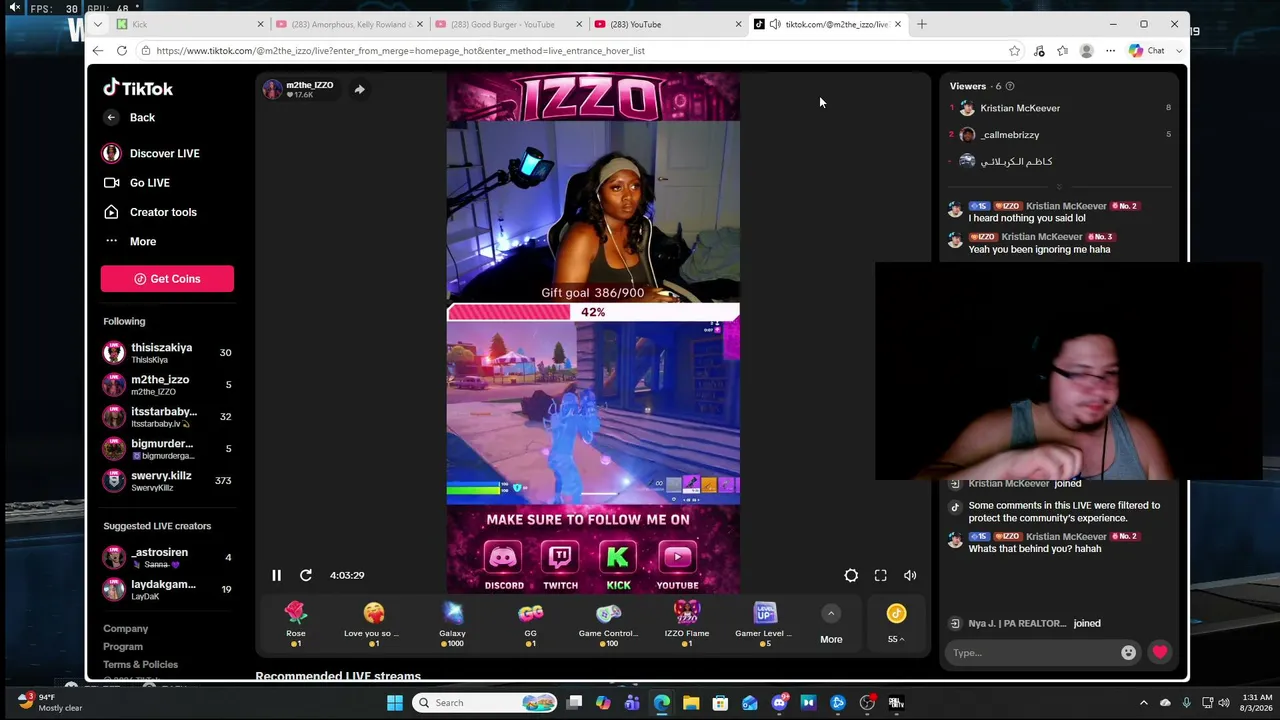Open the tab search dropdown arrow
The image size is (1280, 720).
click(x=97, y=24)
